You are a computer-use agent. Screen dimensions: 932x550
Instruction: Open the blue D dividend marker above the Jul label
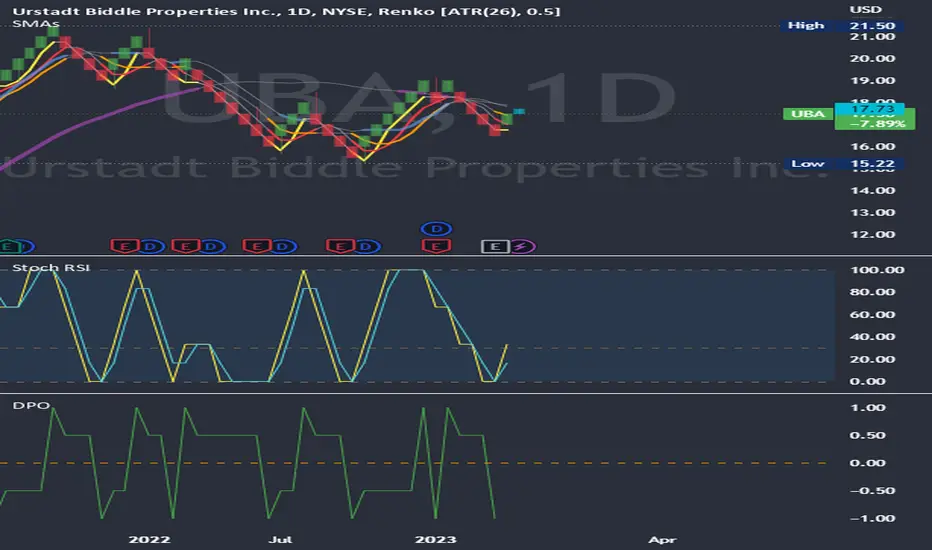tap(283, 246)
